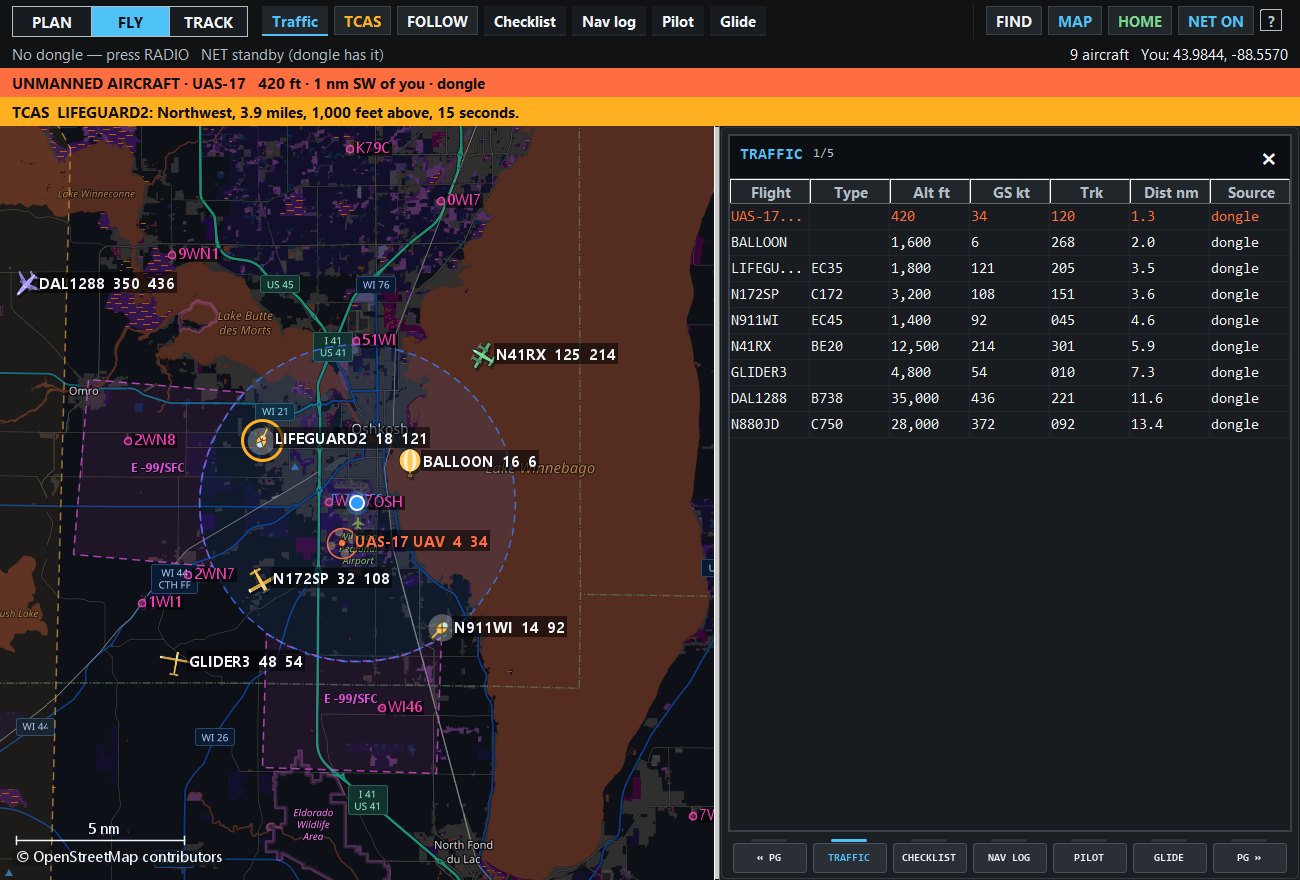Click the UNMANNED AIRCRAFT UAS-17 alert banner
This screenshot has height=880, width=1300.
tap(650, 84)
